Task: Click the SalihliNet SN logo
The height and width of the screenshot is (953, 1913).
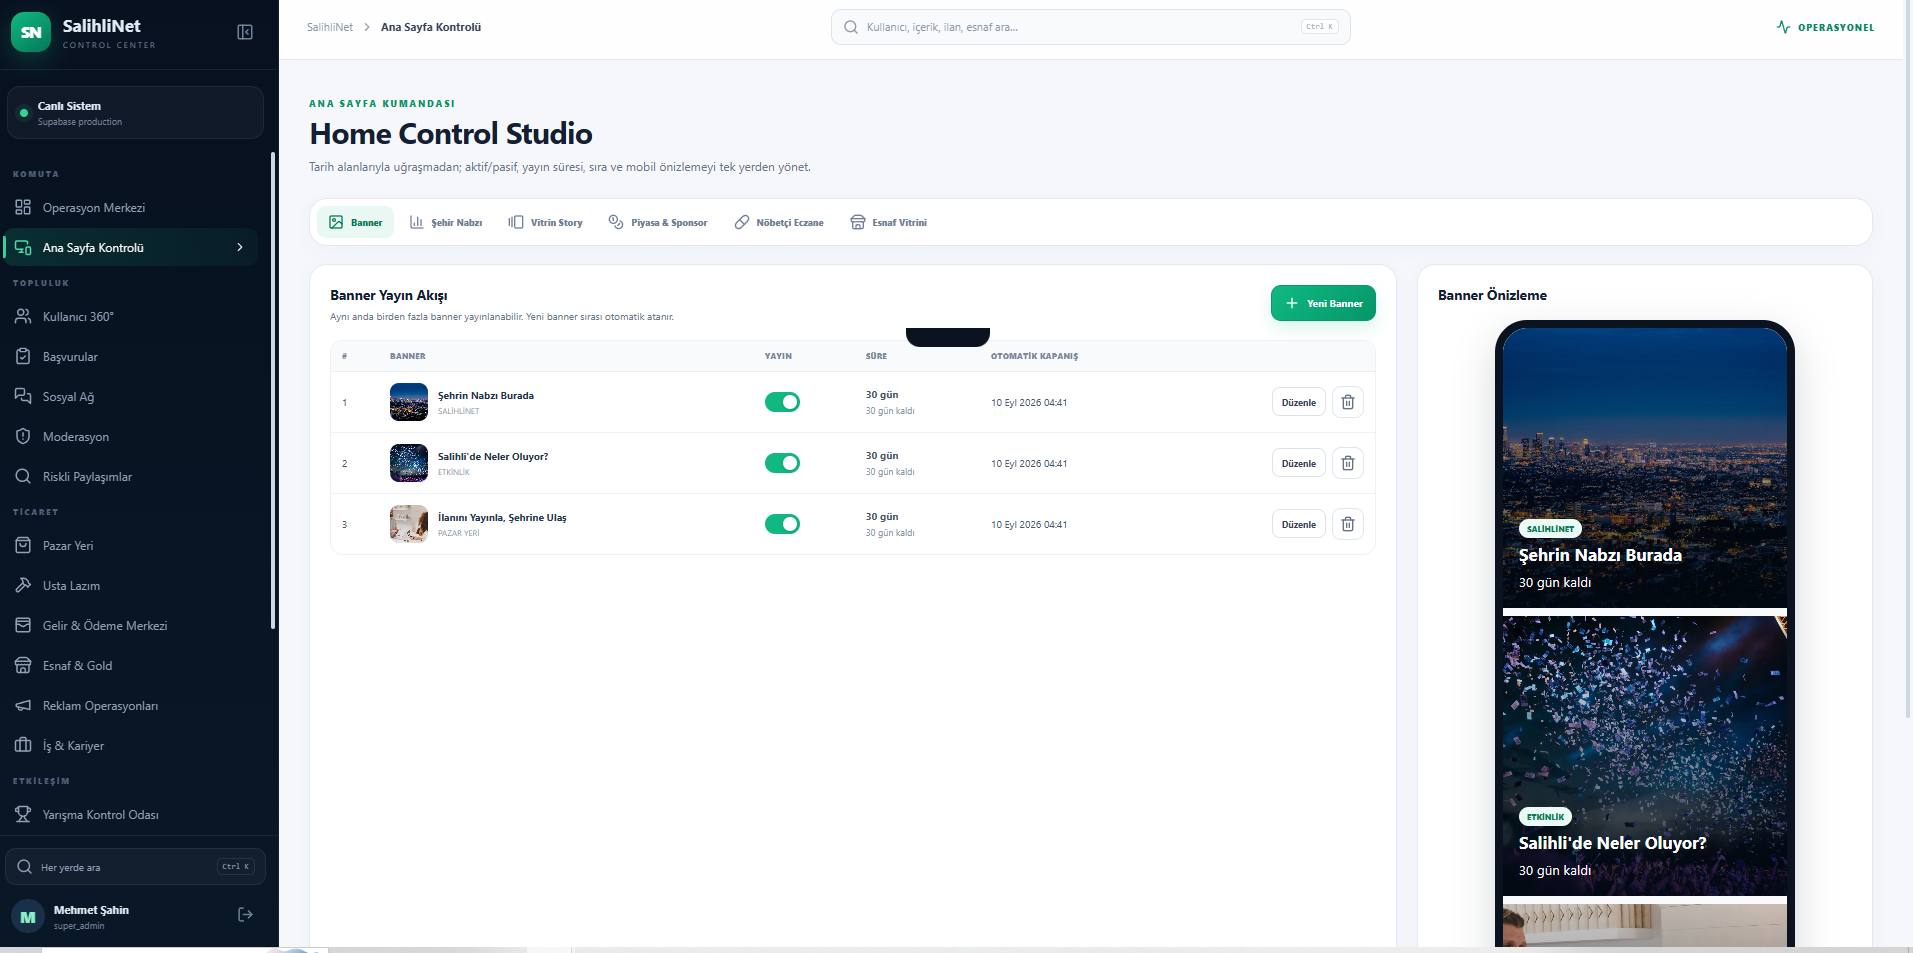Action: [31, 32]
